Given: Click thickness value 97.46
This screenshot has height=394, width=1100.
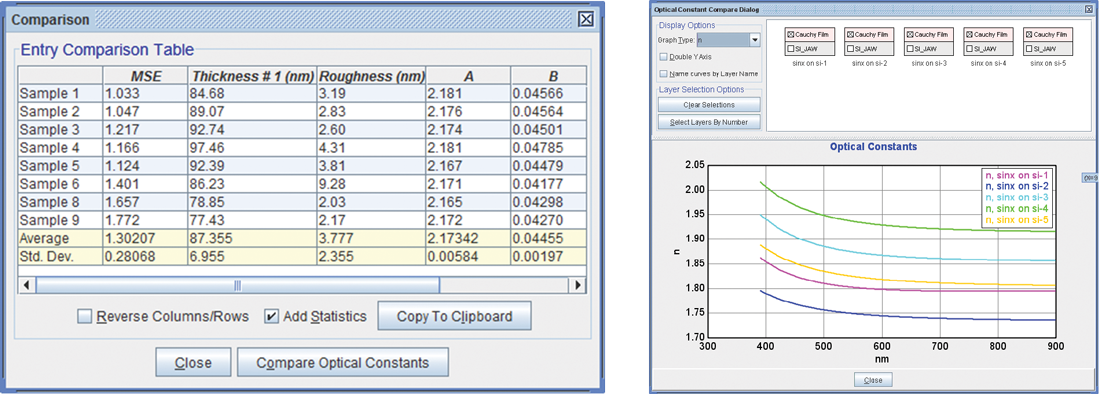Looking at the screenshot, I should 253,148.
